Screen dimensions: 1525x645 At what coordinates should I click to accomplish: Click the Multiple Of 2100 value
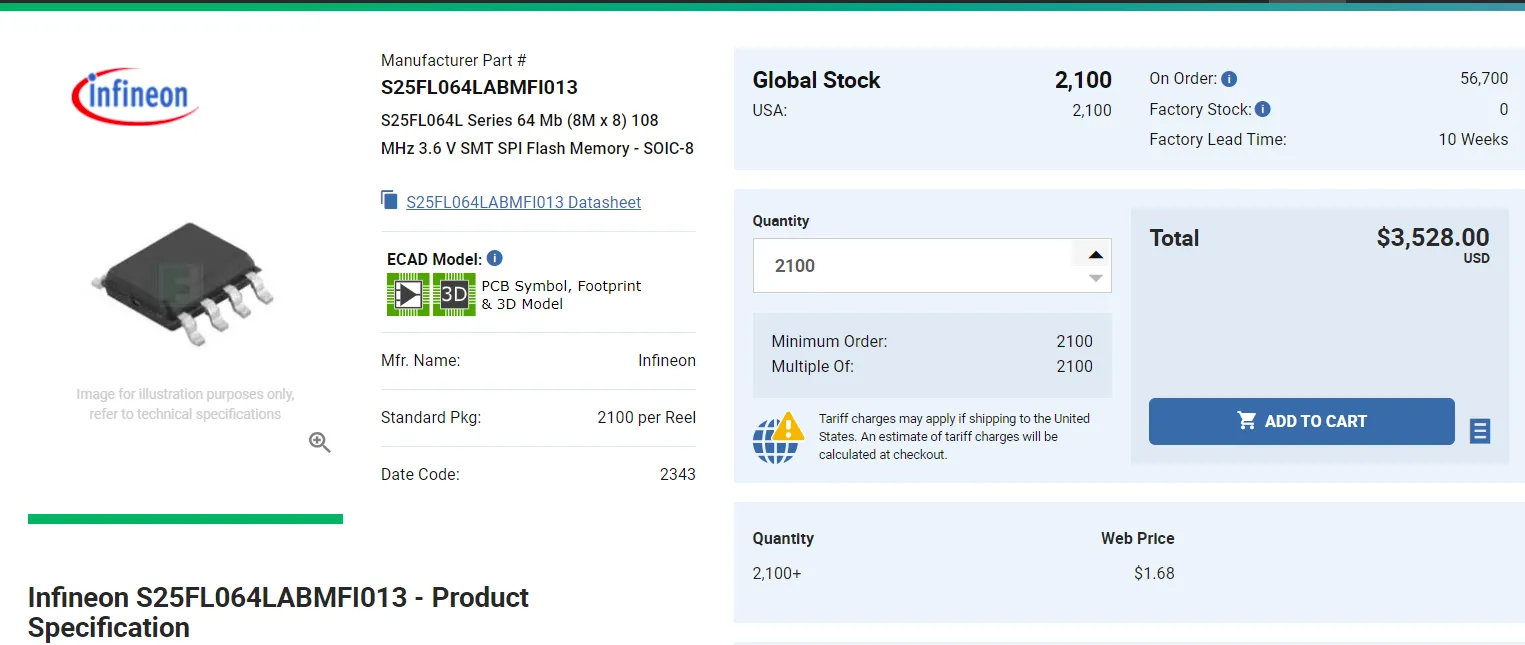coord(1074,366)
